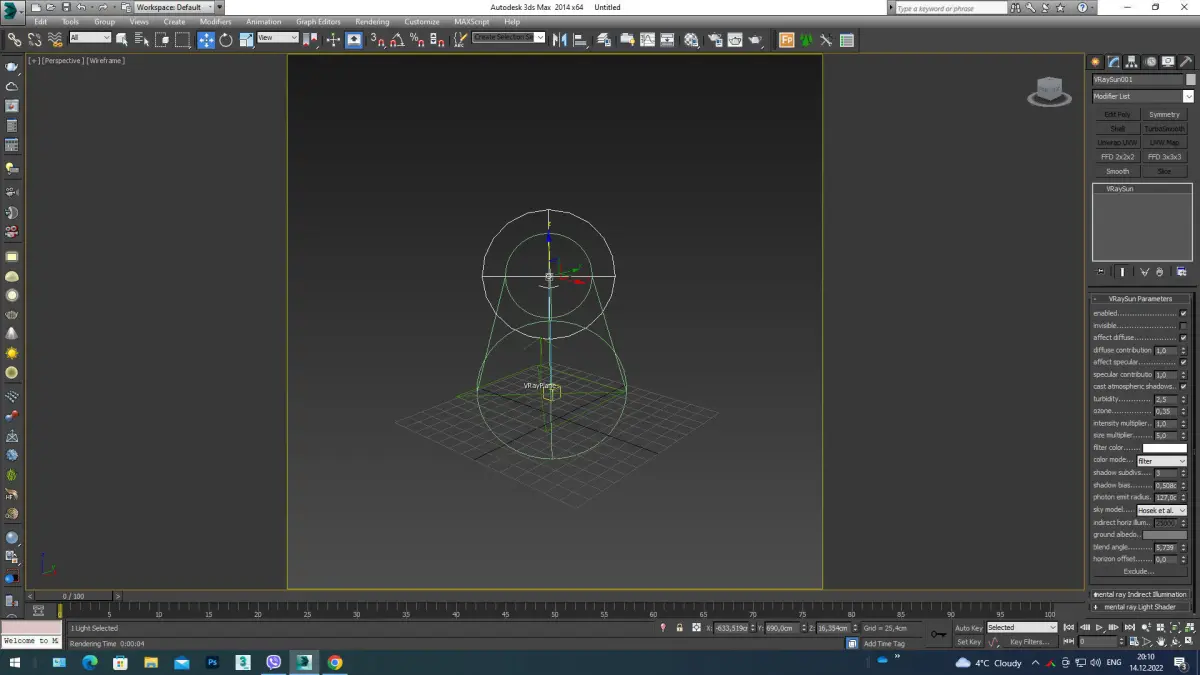This screenshot has width=1200, height=675.
Task: Click Configure Modifier Sets icon
Action: coord(1181,272)
